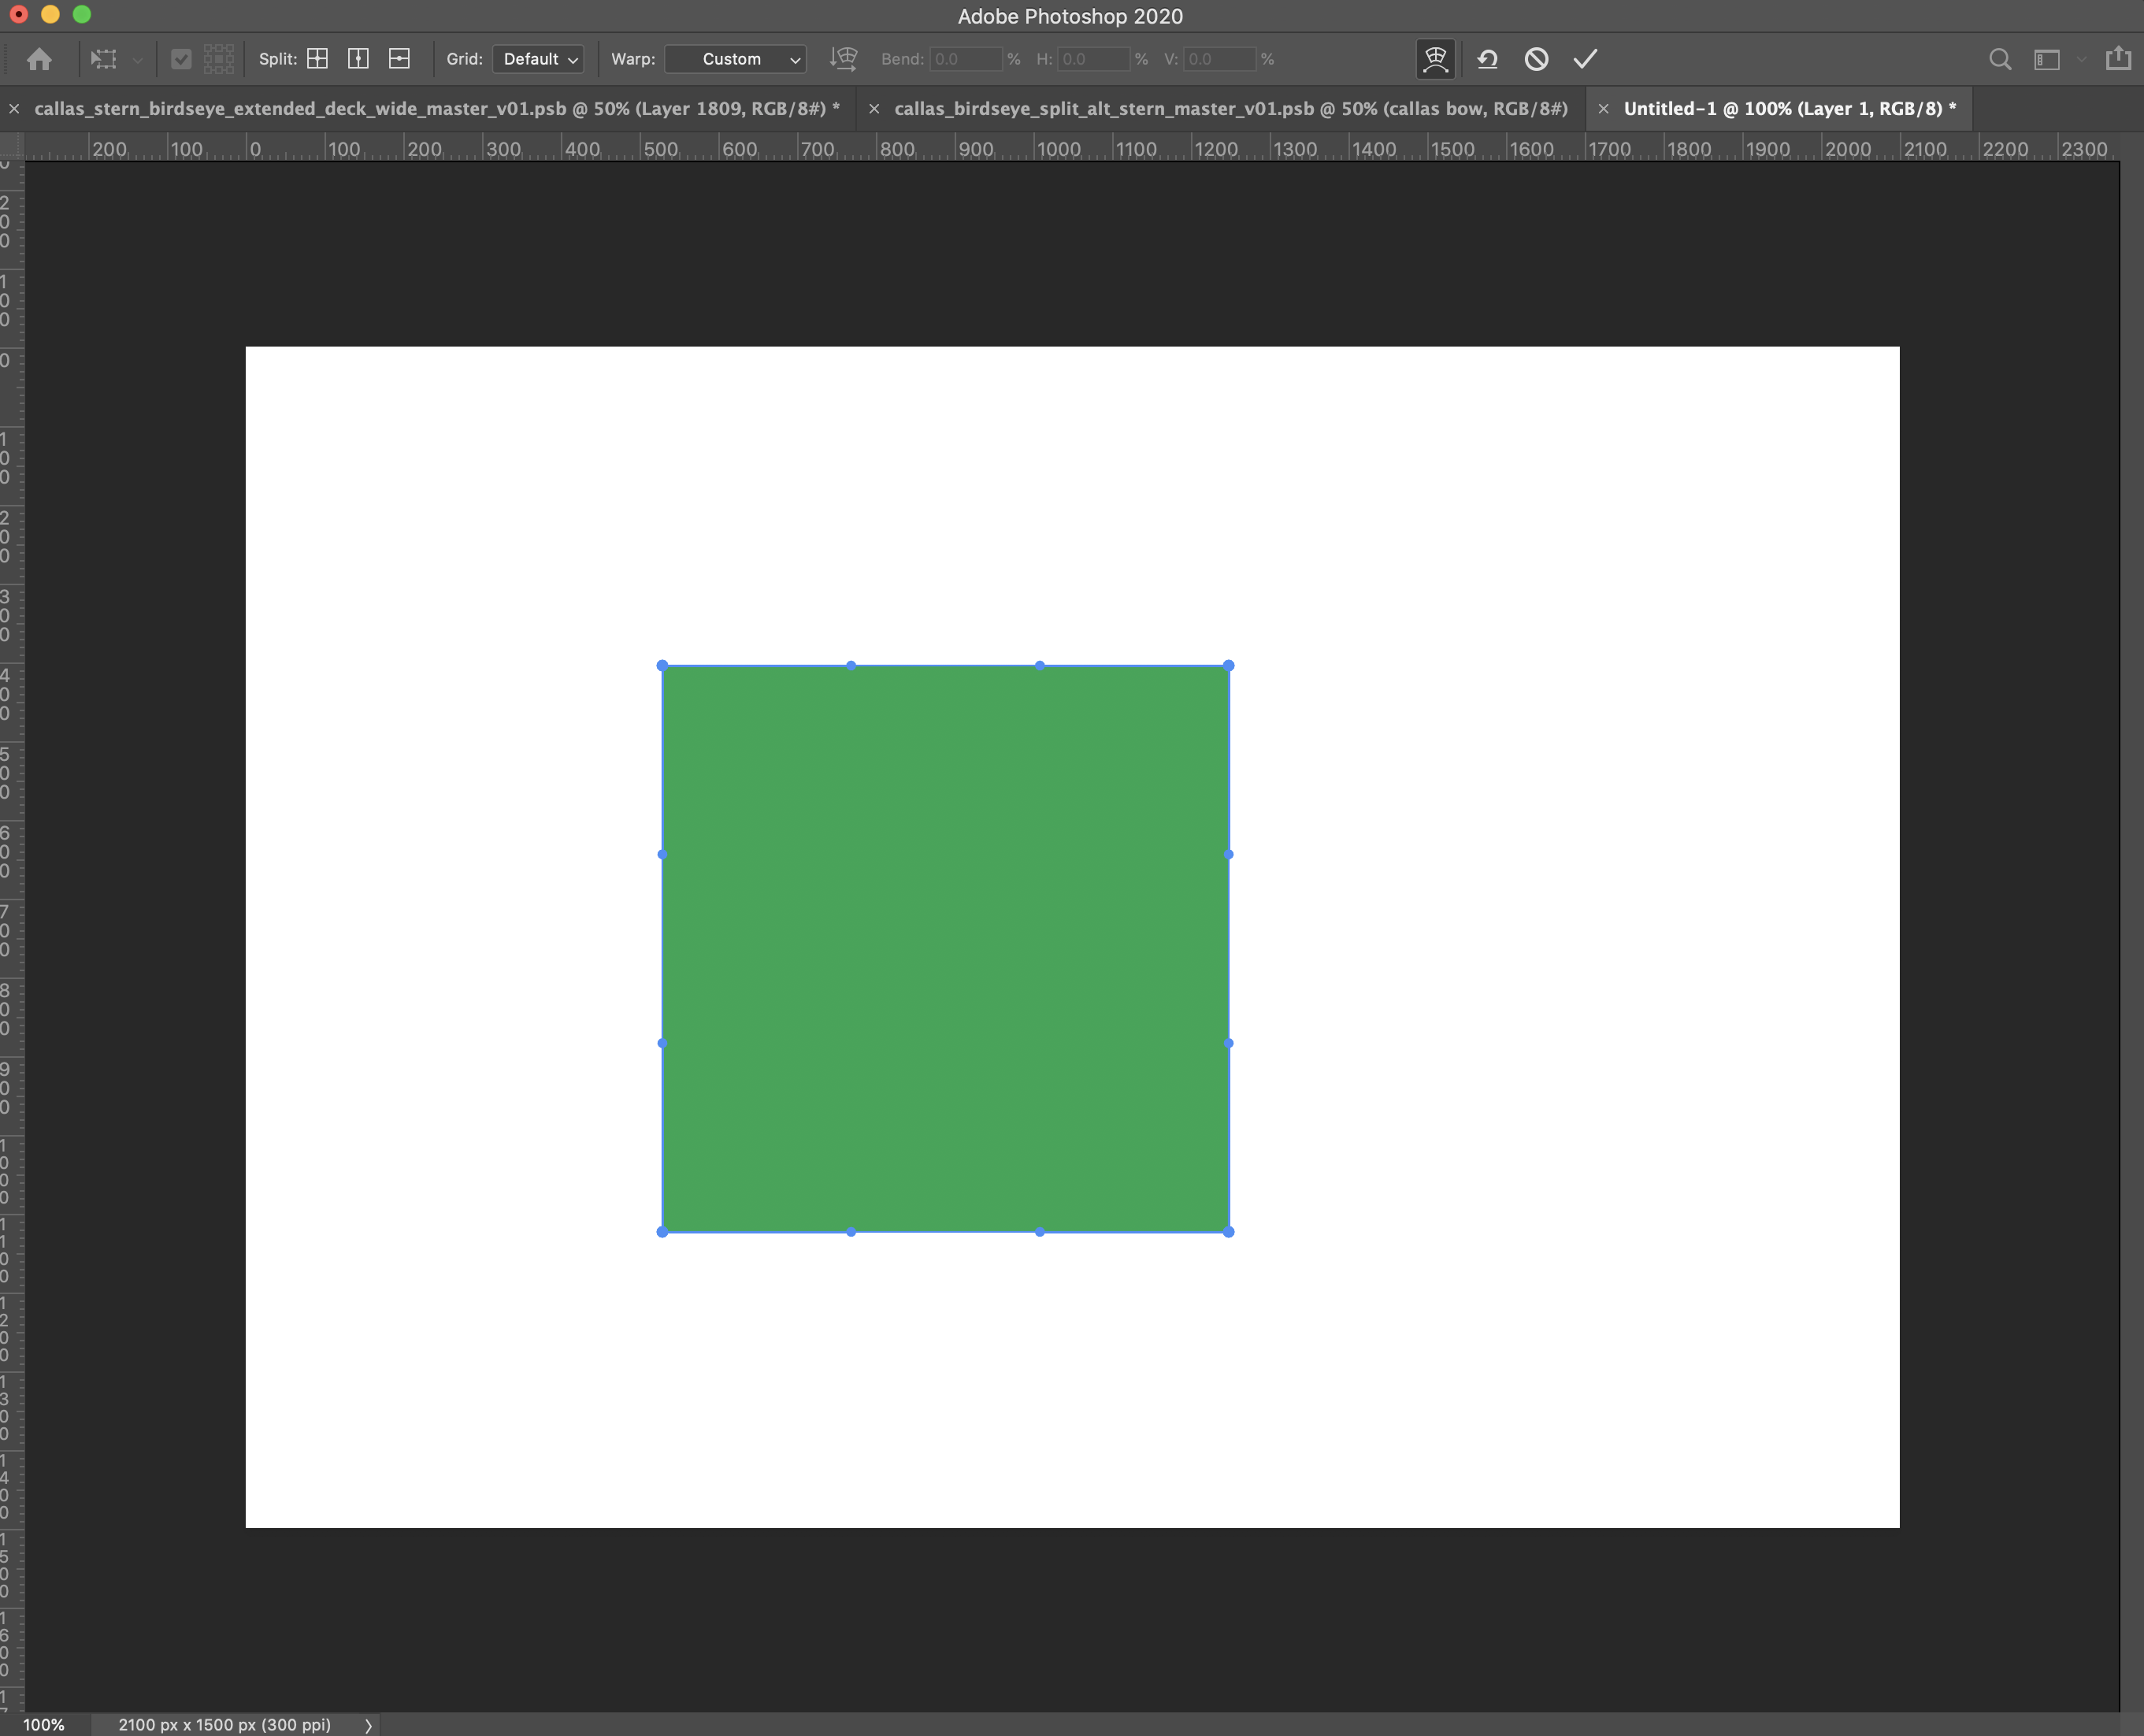This screenshot has height=1736, width=2144.
Task: Choose a workspace via the workspace icon
Action: pyautogui.click(x=2047, y=60)
